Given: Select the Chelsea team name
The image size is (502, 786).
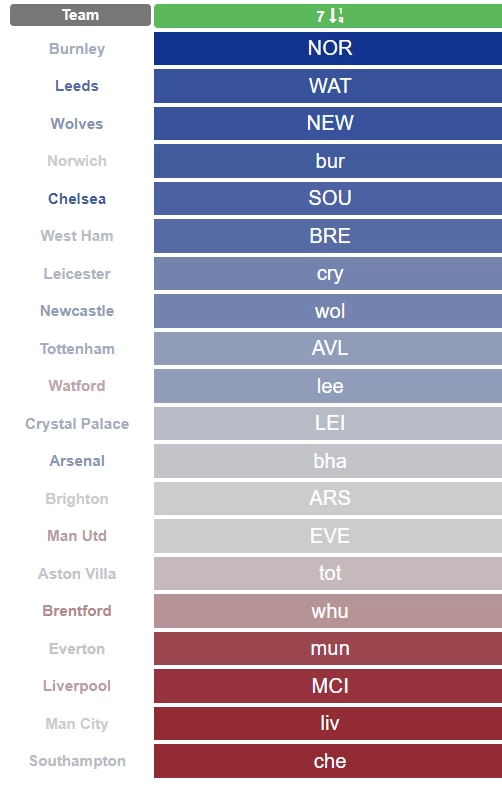Looking at the screenshot, I should coord(77,199).
